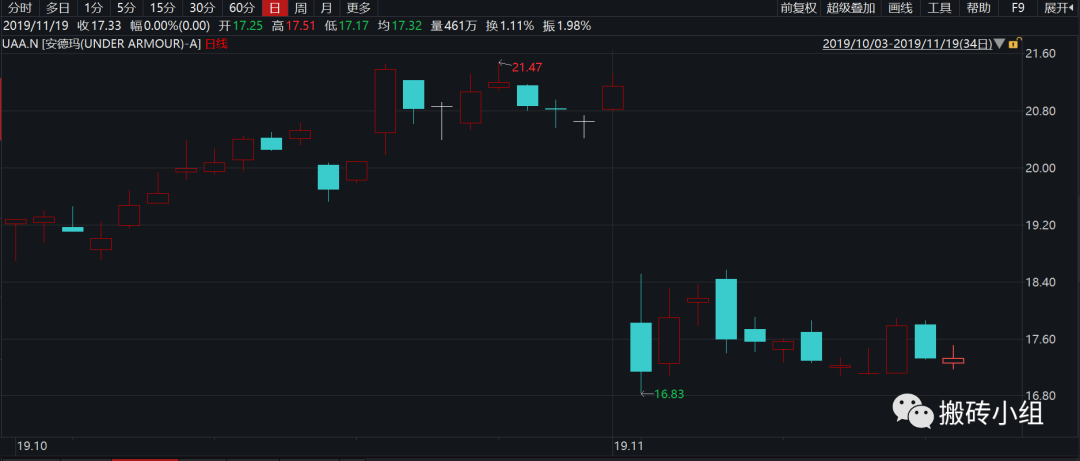The width and height of the screenshot is (1080, 461).
Task: Select the 5分 period tab
Action: (126, 8)
